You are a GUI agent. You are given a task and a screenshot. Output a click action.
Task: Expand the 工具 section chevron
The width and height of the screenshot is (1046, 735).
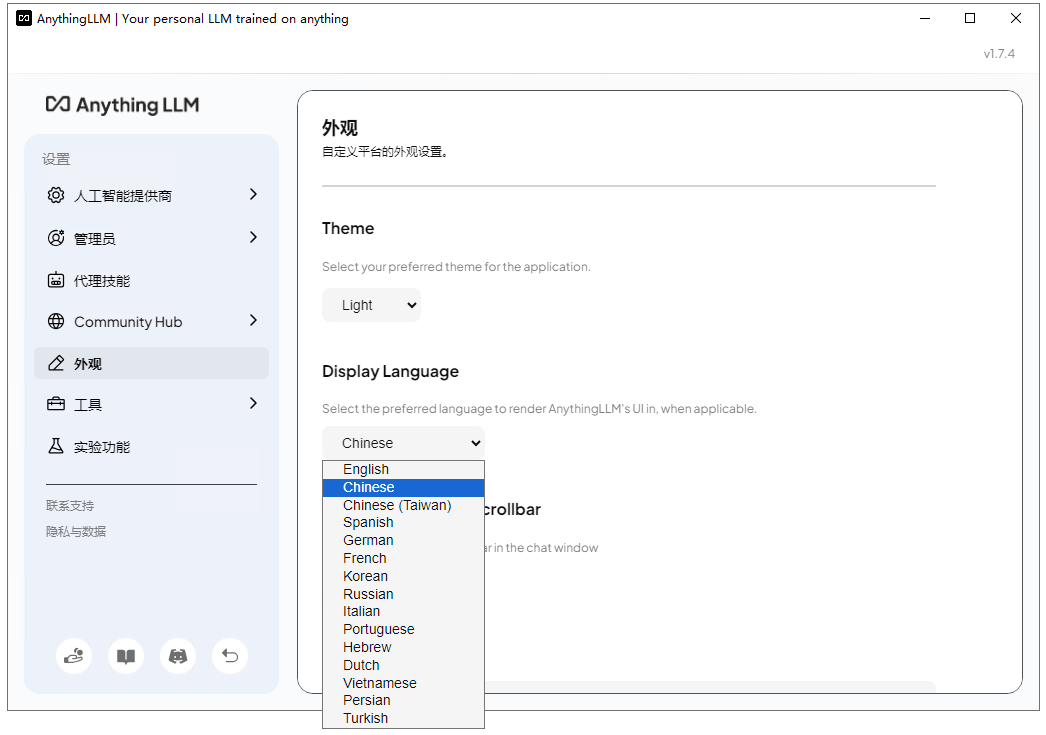pyautogui.click(x=253, y=404)
